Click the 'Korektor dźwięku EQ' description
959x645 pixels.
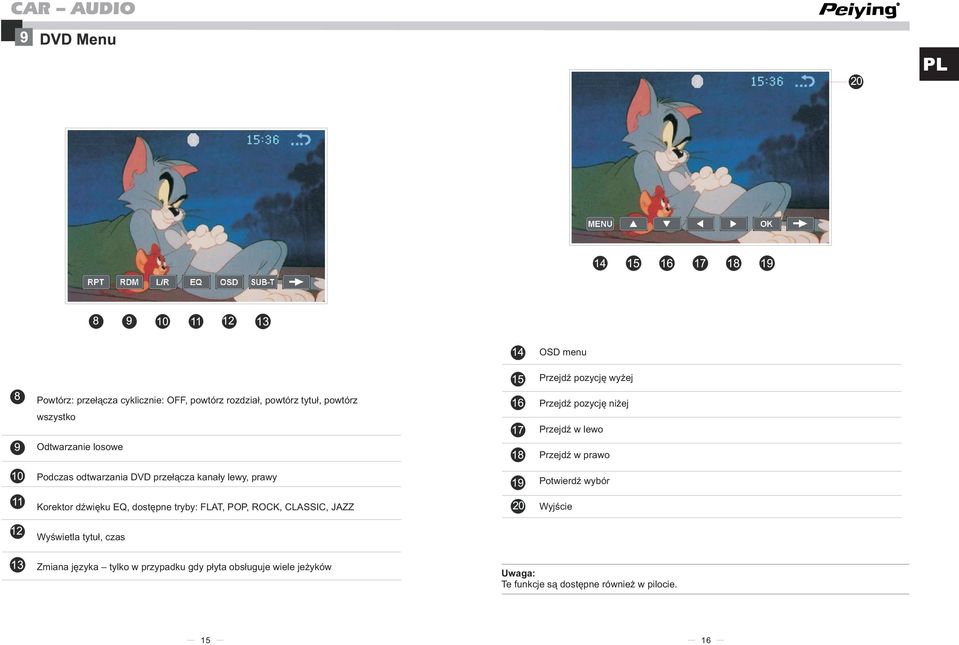[x=195, y=507]
